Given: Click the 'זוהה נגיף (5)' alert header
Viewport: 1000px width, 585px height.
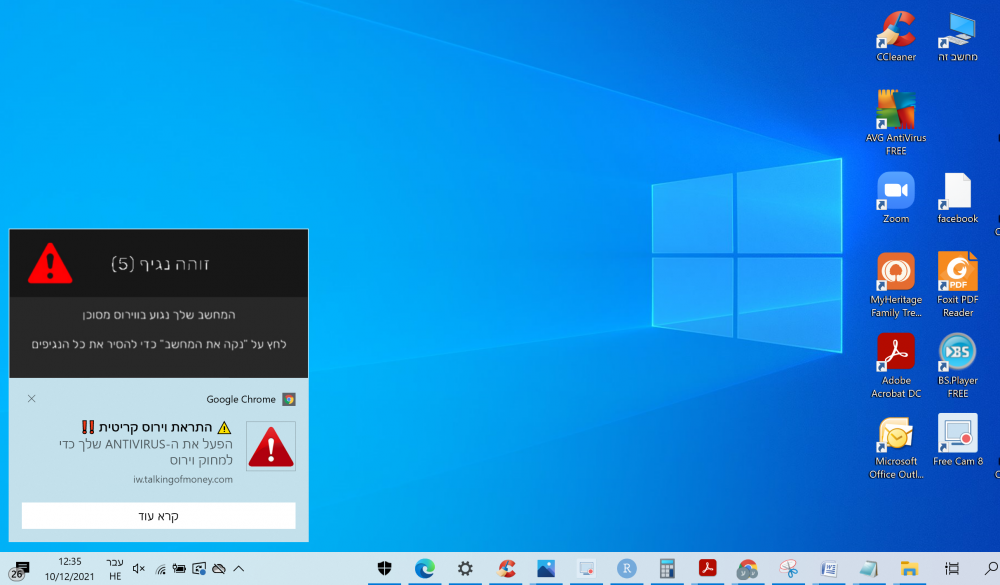Looking at the screenshot, I should click(x=160, y=264).
